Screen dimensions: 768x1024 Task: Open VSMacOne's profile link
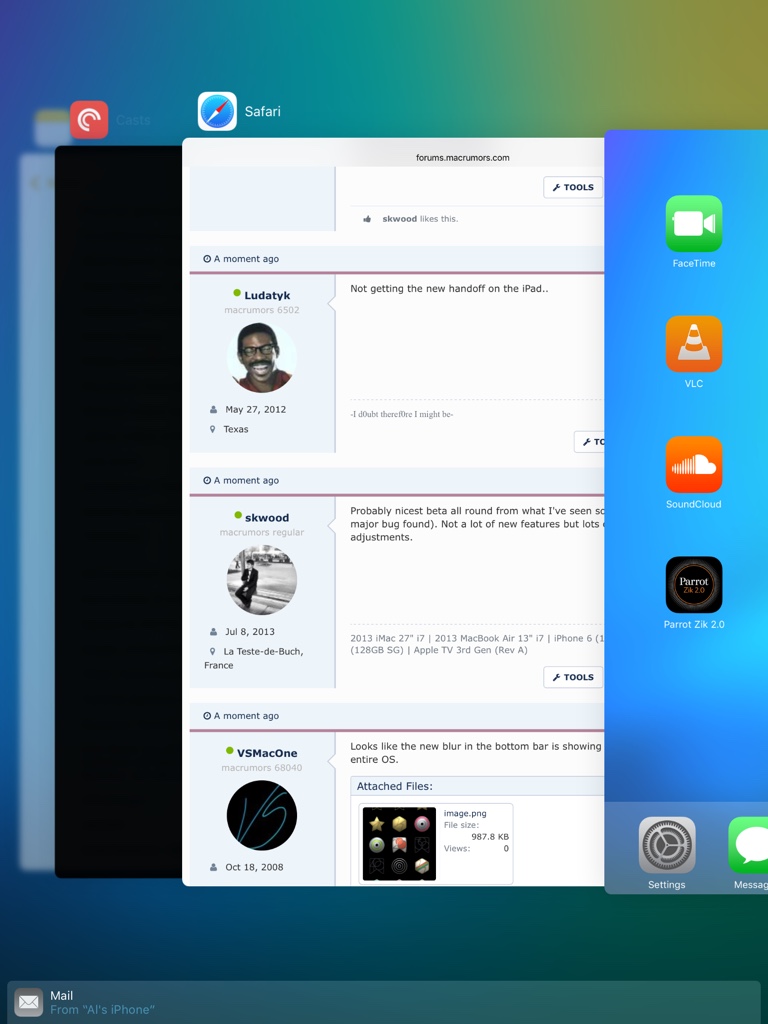click(x=266, y=753)
